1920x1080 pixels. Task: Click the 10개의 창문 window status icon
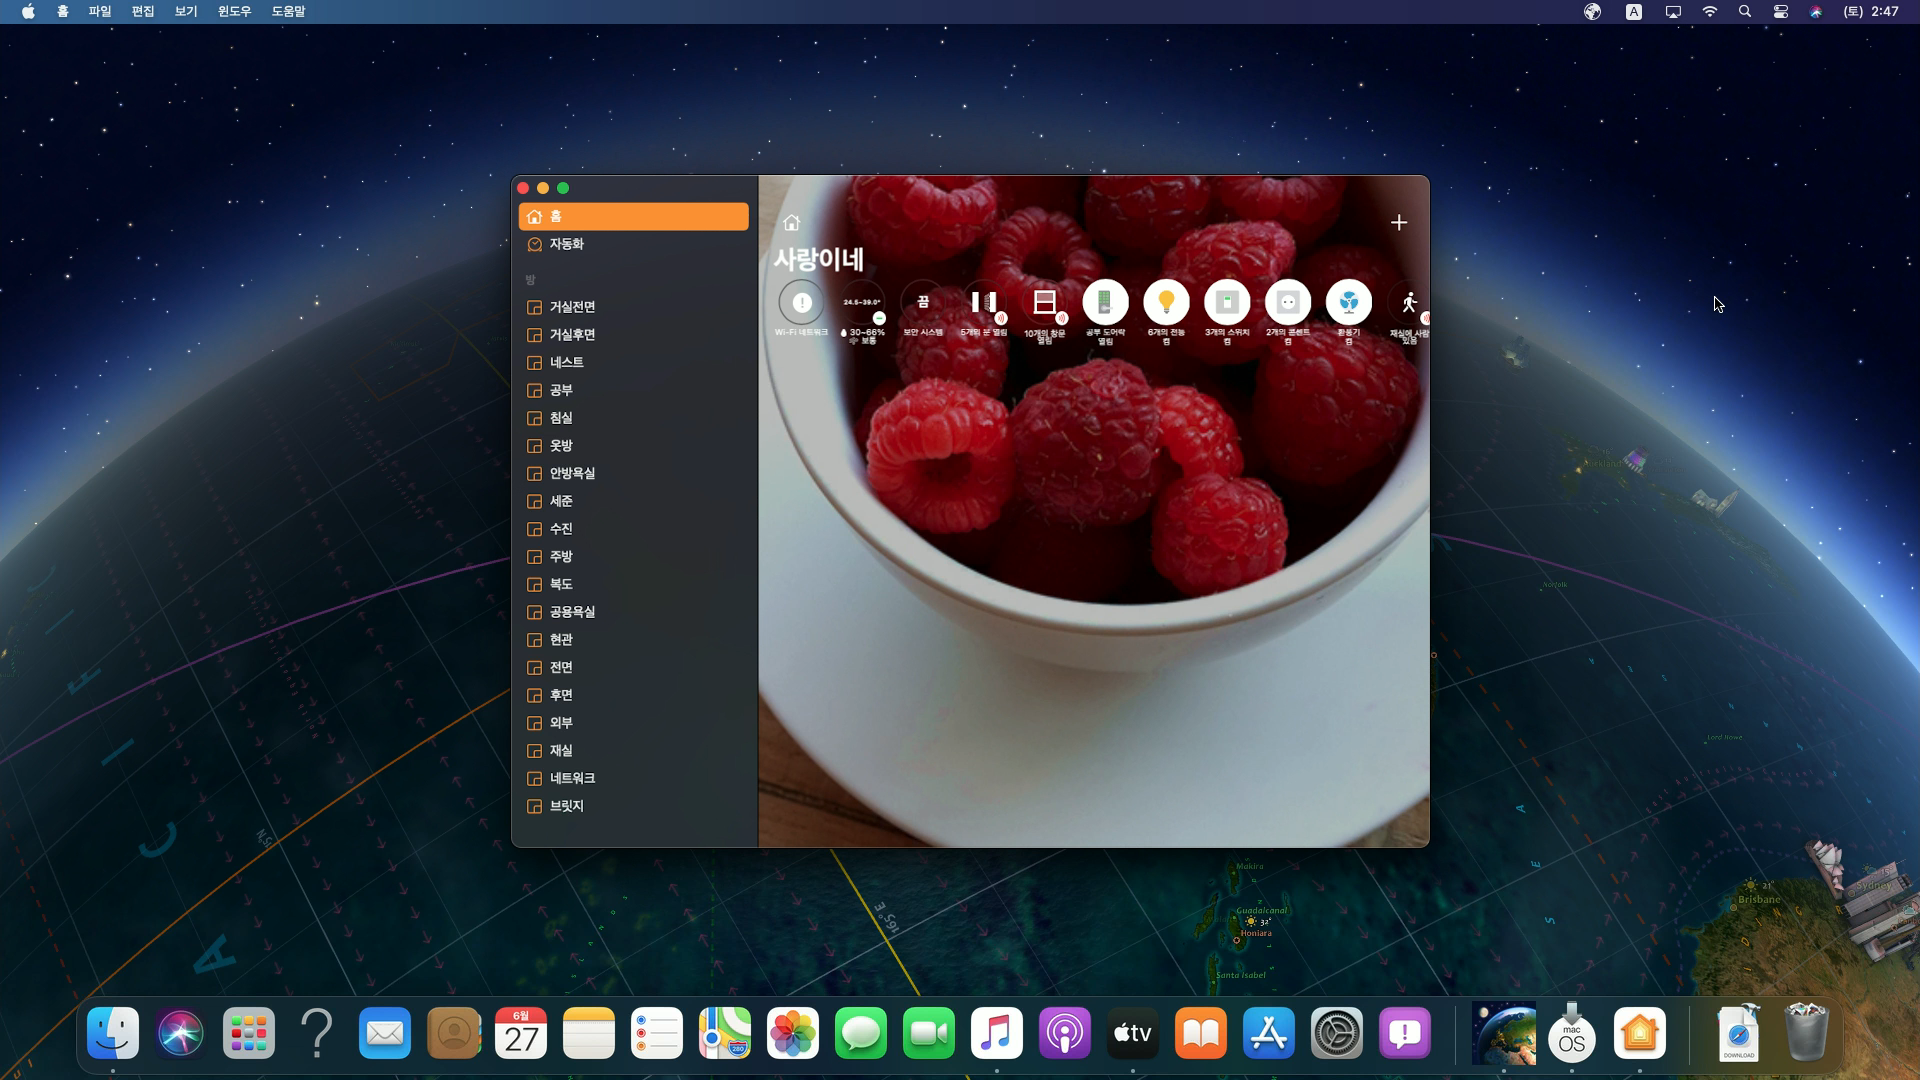click(x=1045, y=302)
